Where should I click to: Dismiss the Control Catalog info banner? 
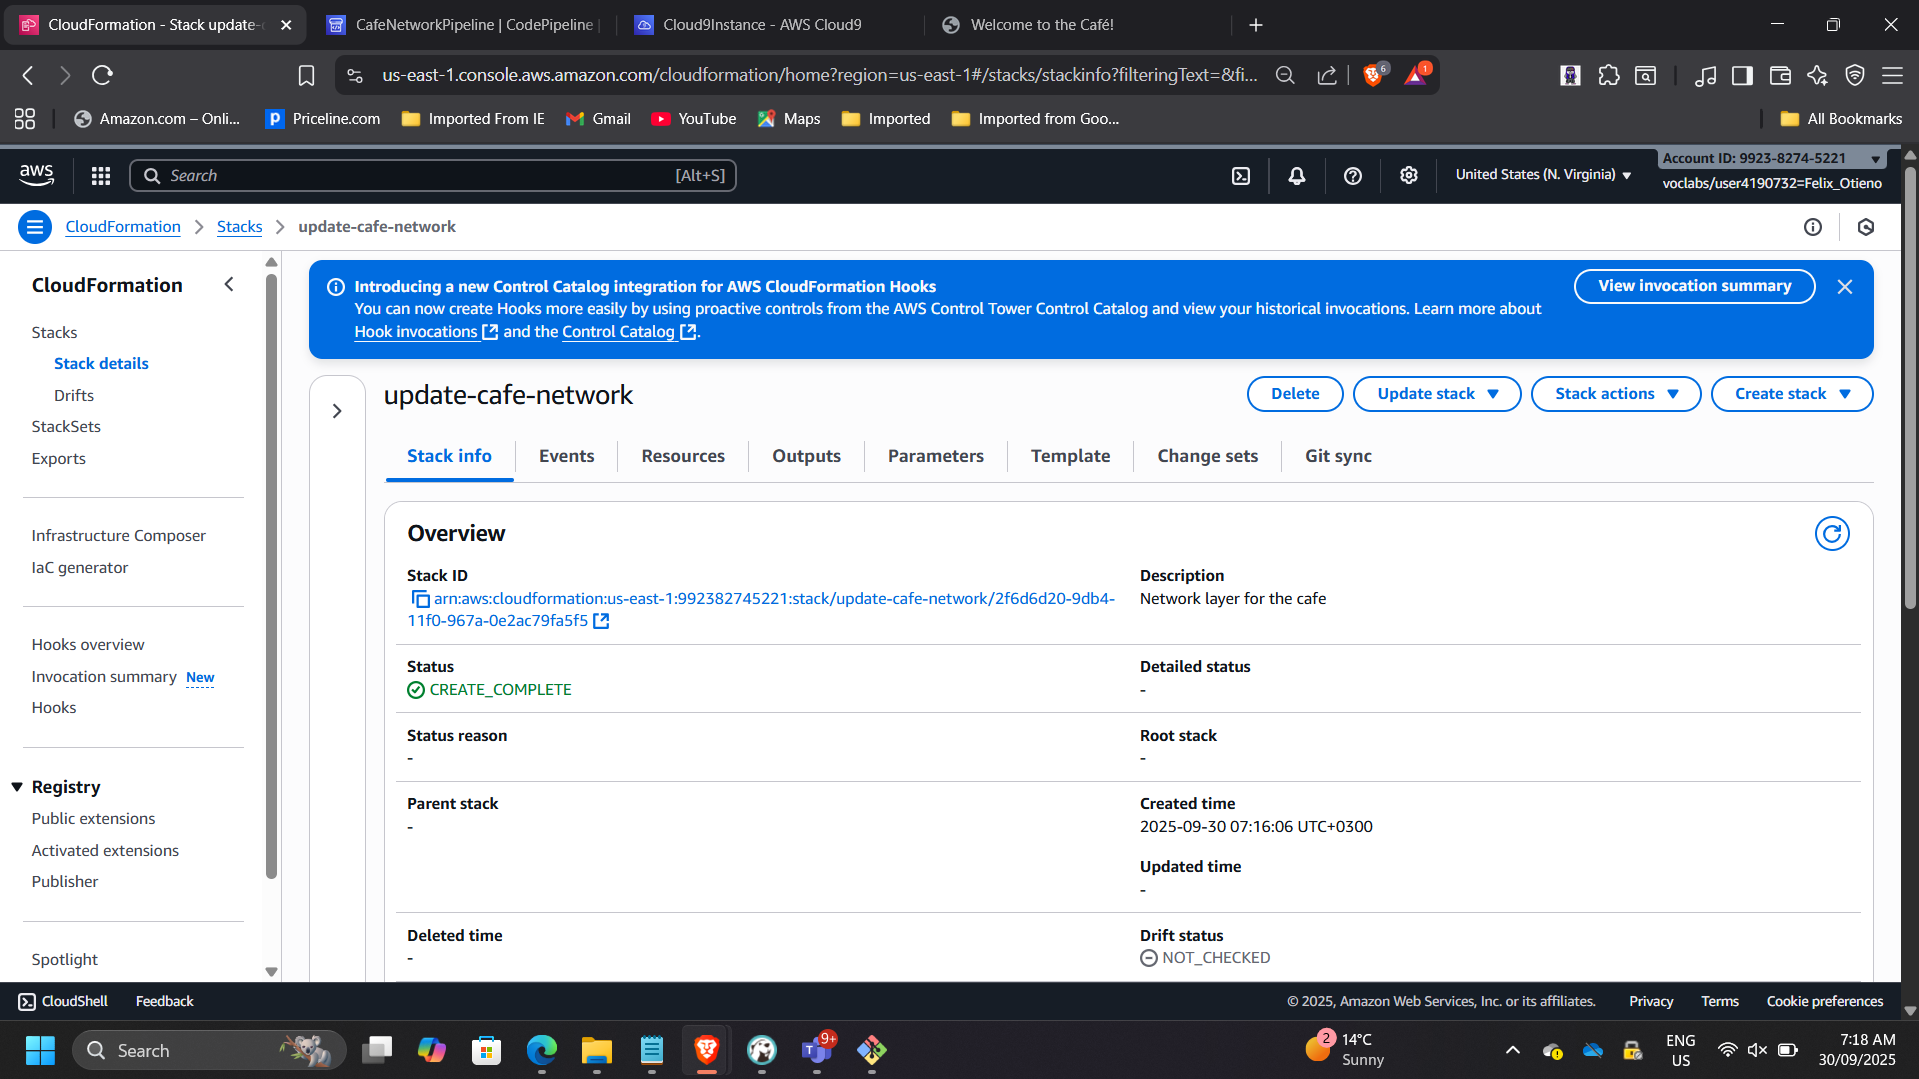point(1845,287)
